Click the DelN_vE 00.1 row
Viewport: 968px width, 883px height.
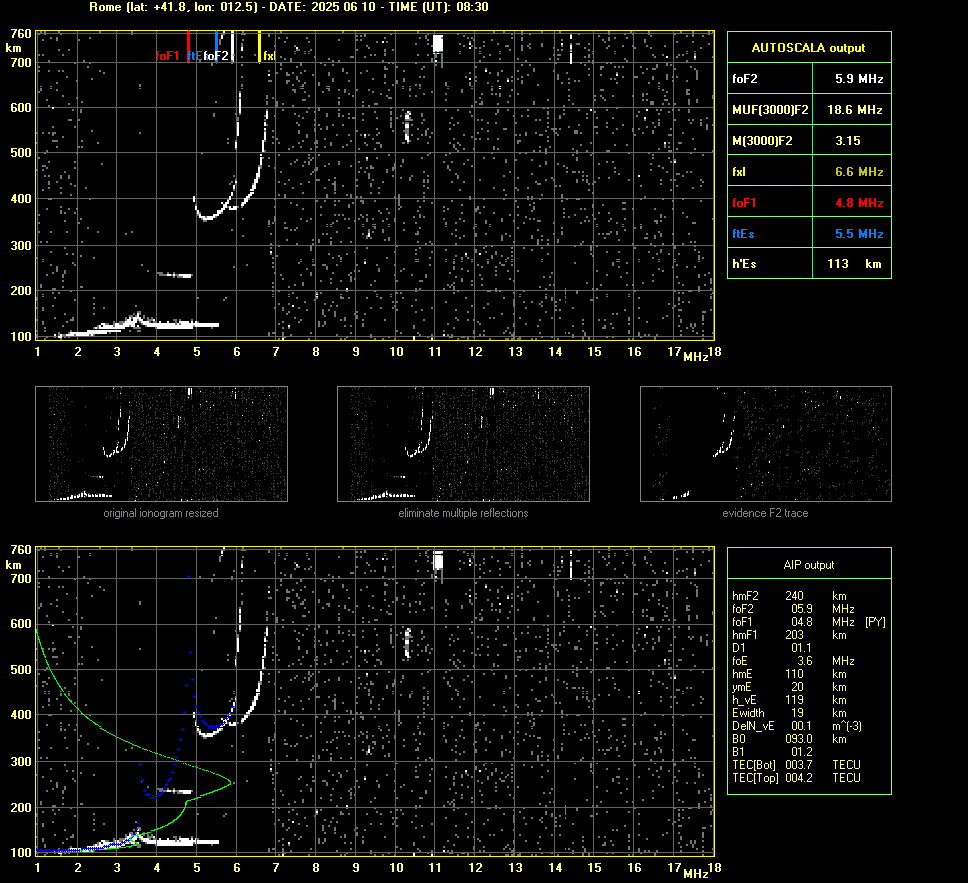[x=796, y=726]
